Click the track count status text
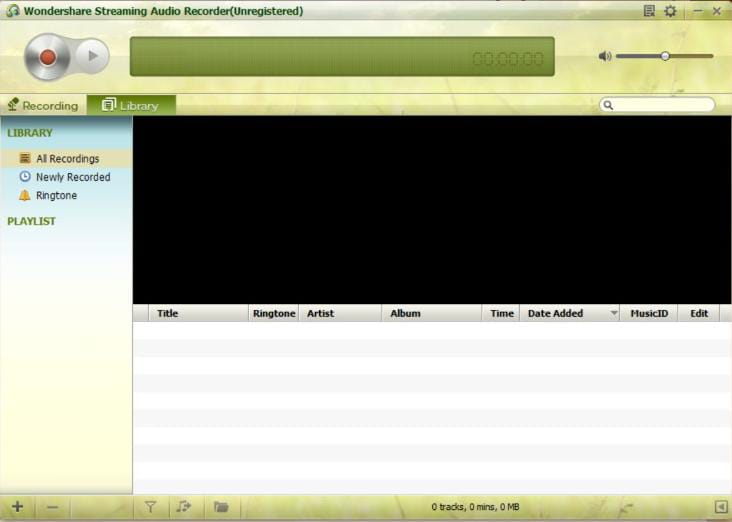Image resolution: width=732 pixels, height=522 pixels. point(475,507)
